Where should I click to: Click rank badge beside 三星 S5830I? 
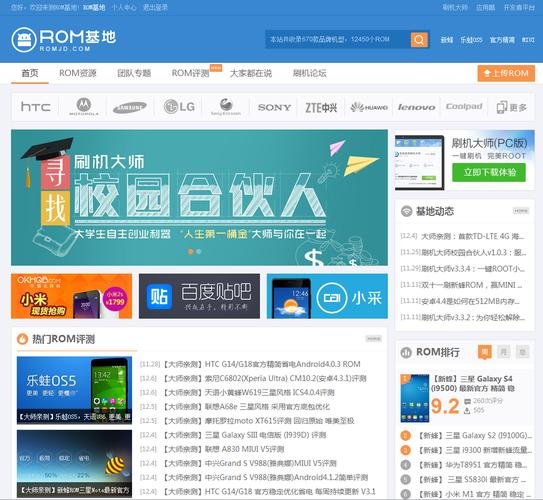pos(406,480)
